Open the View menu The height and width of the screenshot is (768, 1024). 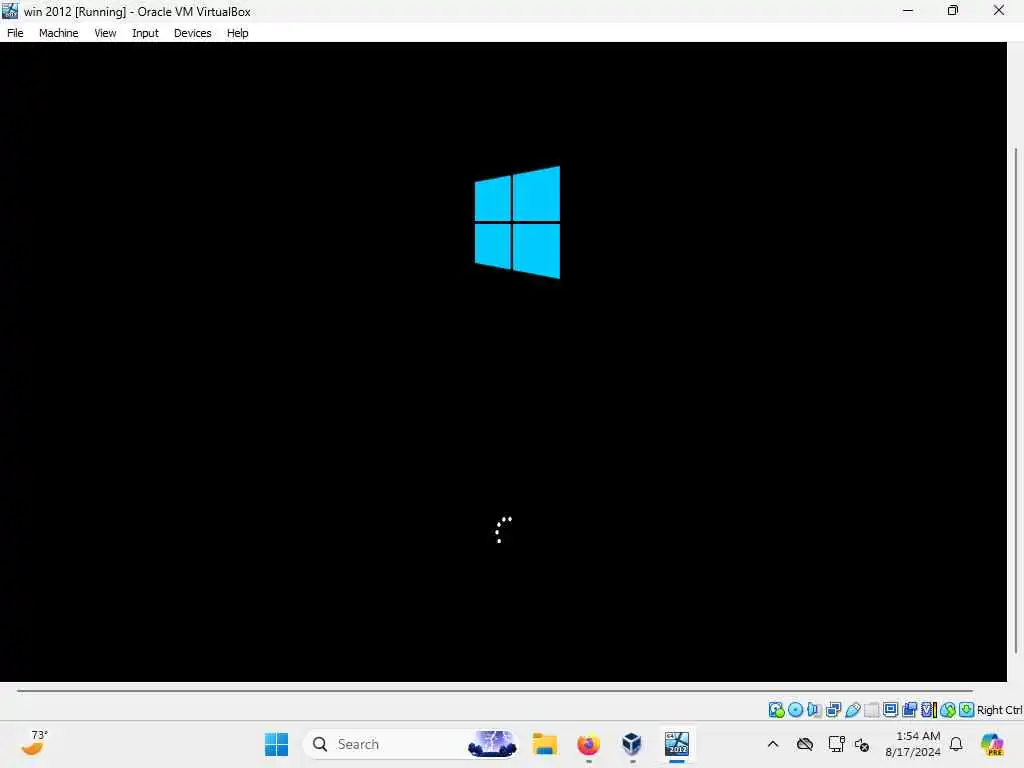coord(105,33)
